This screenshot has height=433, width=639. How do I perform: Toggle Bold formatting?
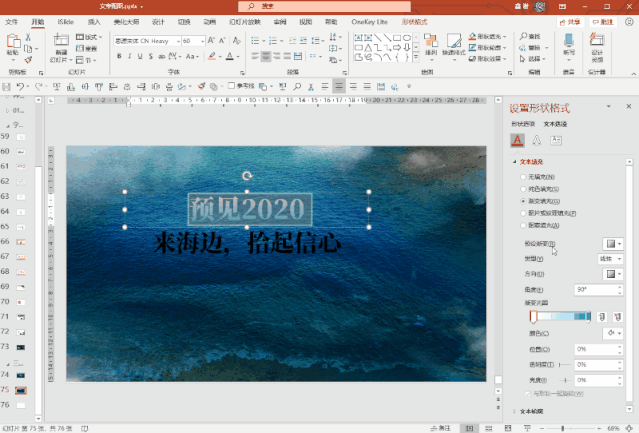click(x=119, y=56)
